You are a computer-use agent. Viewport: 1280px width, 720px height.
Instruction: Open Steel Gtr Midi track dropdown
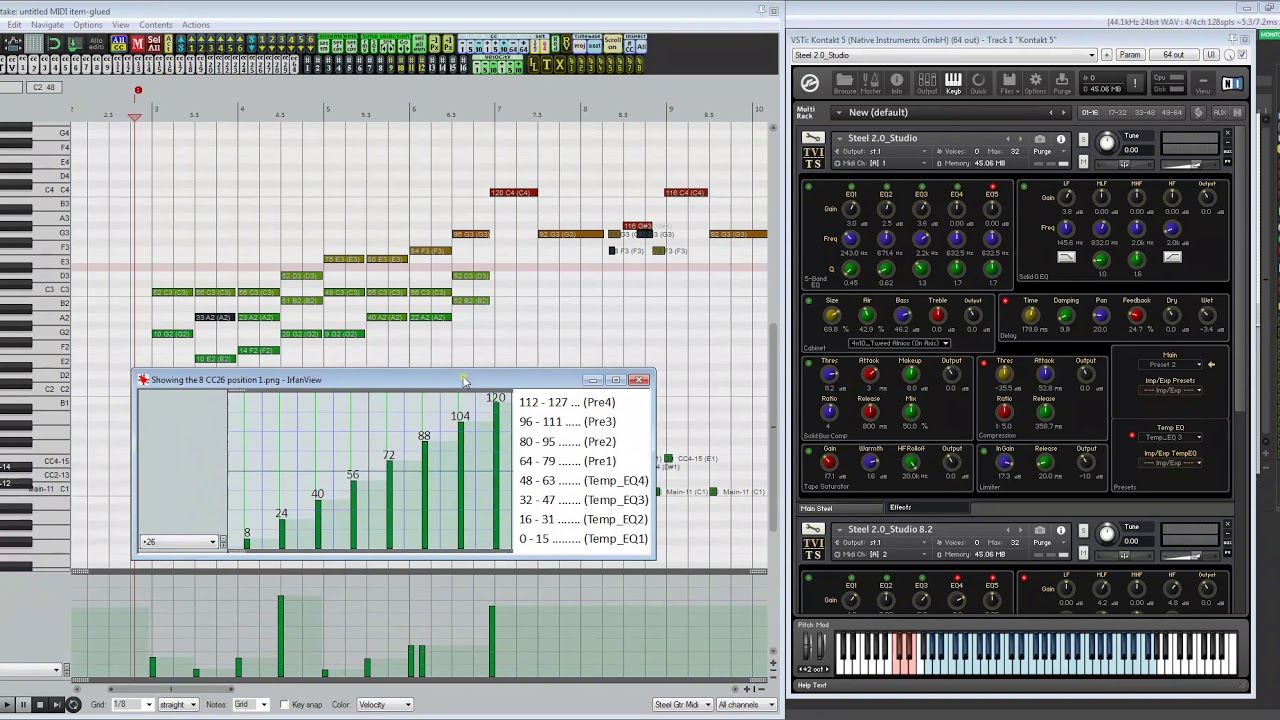click(683, 705)
